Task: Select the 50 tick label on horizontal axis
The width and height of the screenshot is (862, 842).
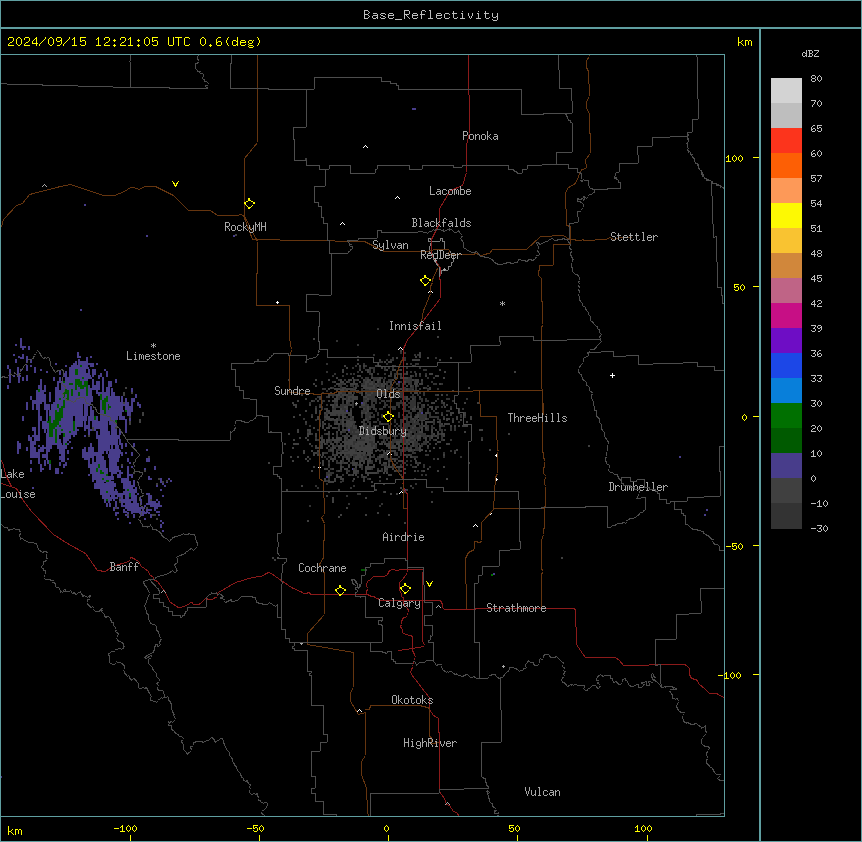Action: click(514, 828)
